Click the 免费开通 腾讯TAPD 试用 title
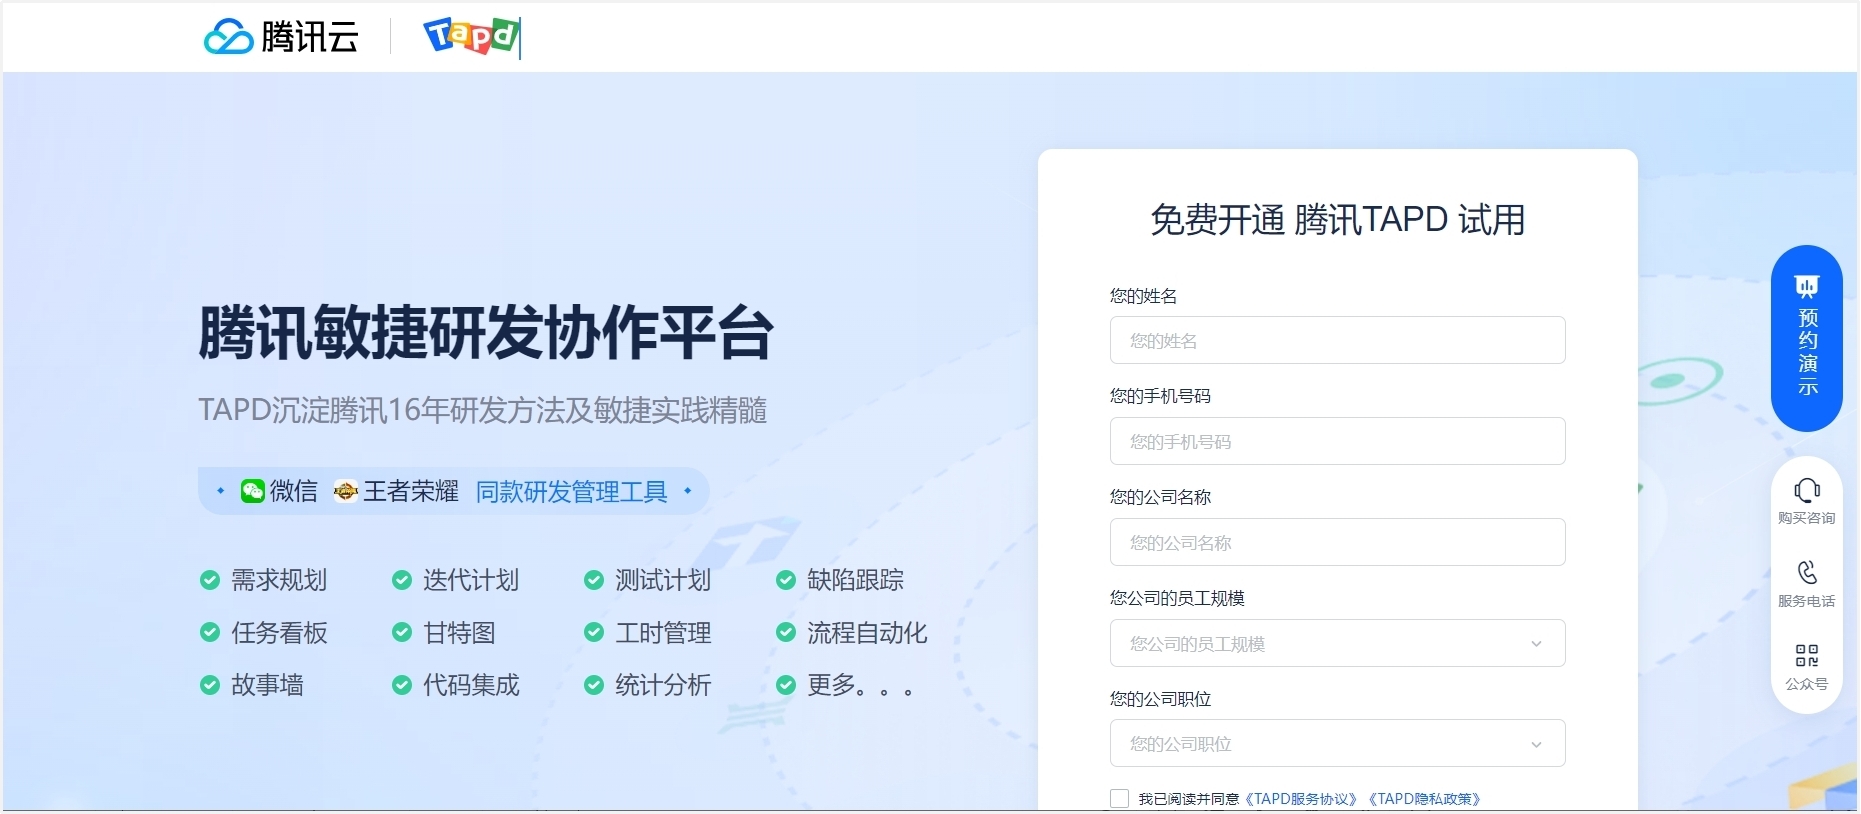The image size is (1861, 814). coord(1338,219)
